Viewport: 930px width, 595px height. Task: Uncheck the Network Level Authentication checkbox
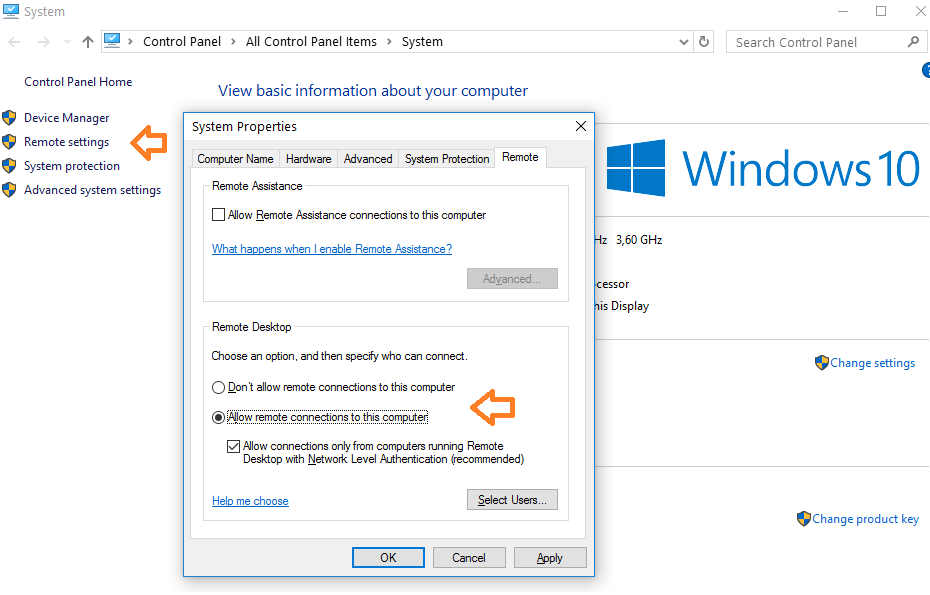234,446
